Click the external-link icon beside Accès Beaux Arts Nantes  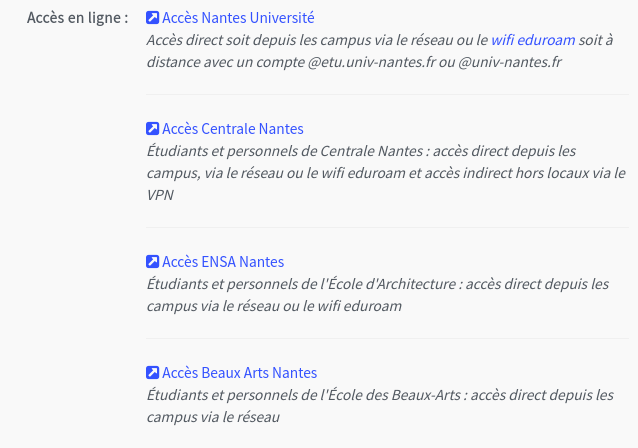pyautogui.click(x=153, y=372)
